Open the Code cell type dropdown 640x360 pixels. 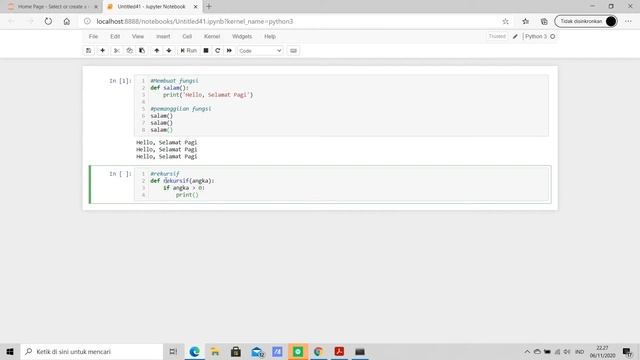click(x=260, y=51)
